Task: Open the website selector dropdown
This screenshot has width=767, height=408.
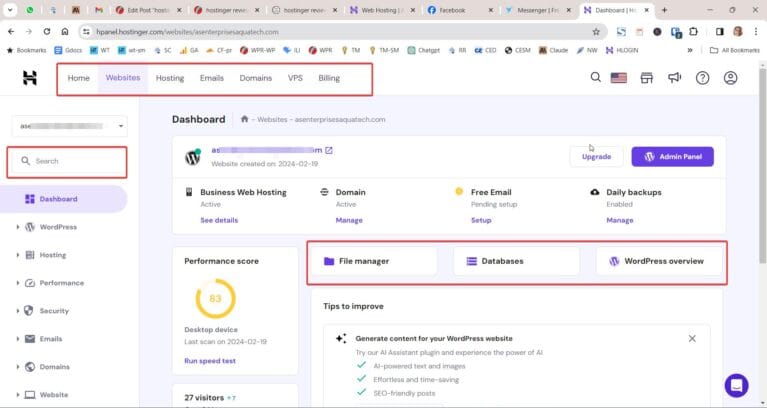Action: [69, 126]
